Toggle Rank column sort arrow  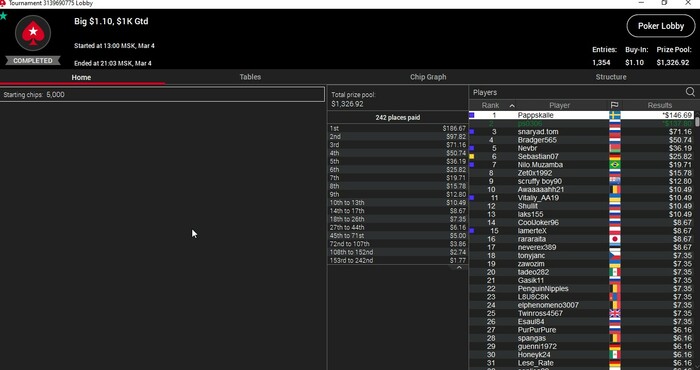click(x=512, y=106)
